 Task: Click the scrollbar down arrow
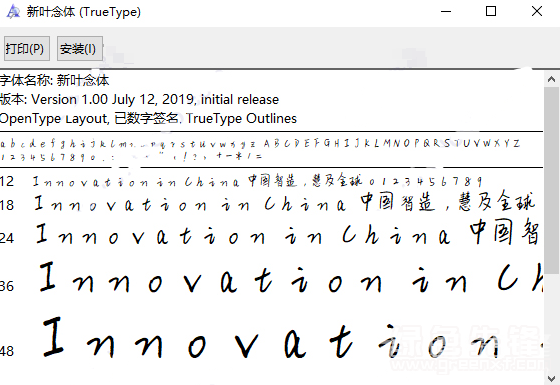click(x=551, y=378)
